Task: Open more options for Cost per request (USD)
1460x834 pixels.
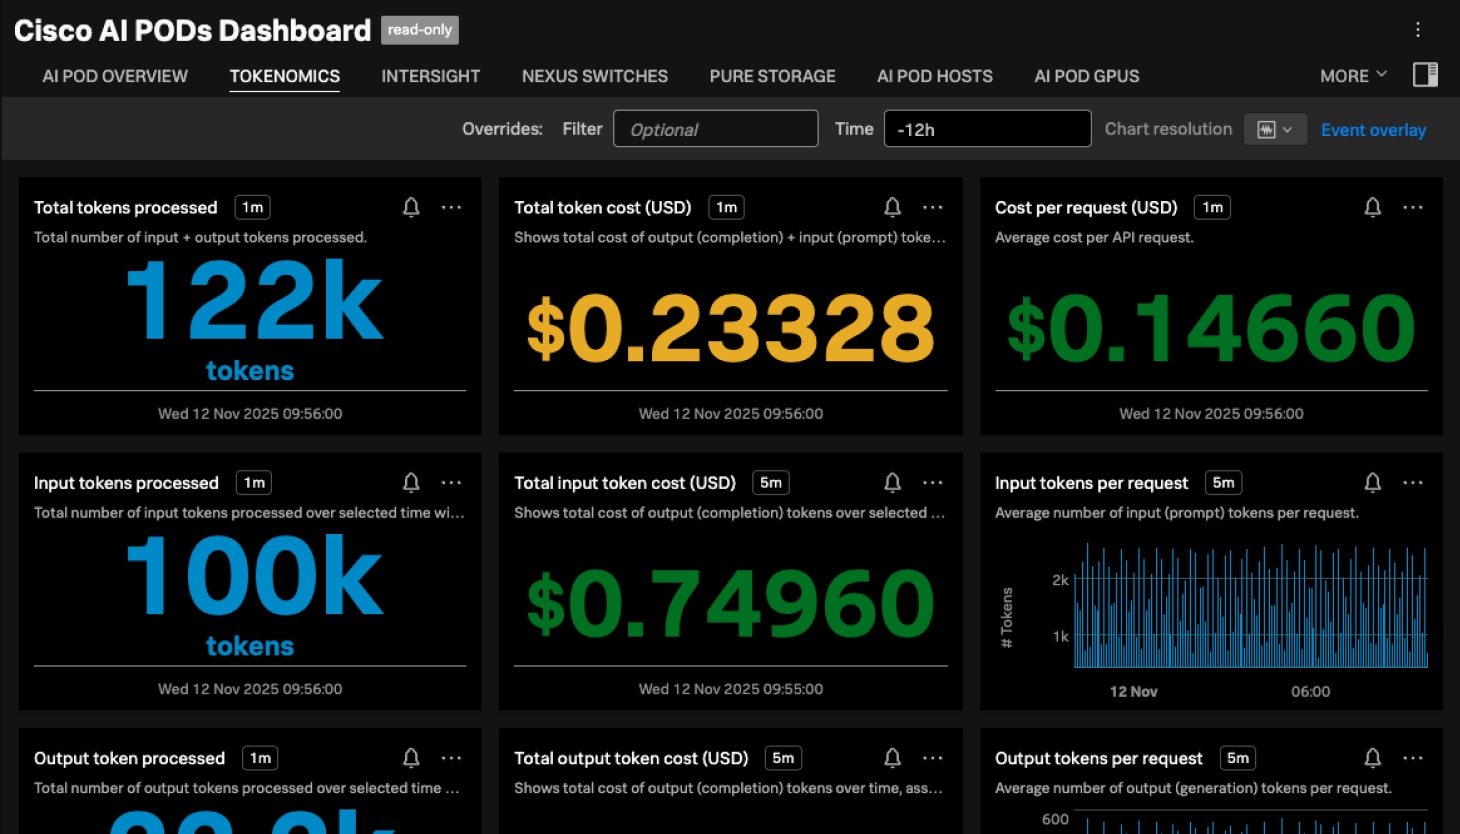Action: click(x=1413, y=207)
